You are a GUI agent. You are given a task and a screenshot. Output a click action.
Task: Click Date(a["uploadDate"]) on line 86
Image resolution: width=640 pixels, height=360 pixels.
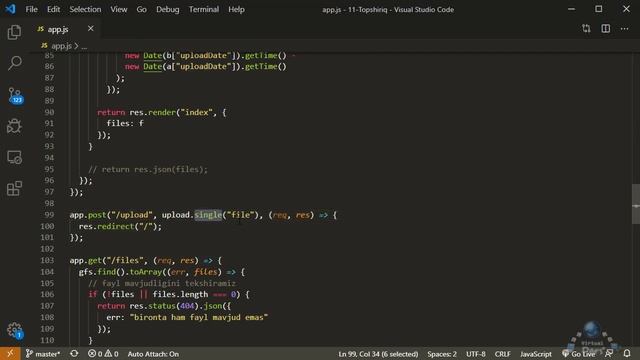(x=192, y=66)
